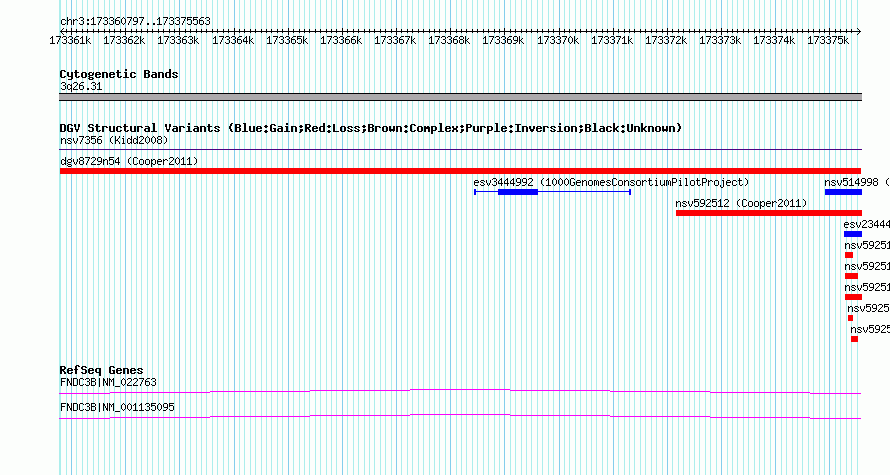The height and width of the screenshot is (475, 890).
Task: Select the magenta FNDC3B NM_022763 transcript line
Action: [x=460, y=392]
